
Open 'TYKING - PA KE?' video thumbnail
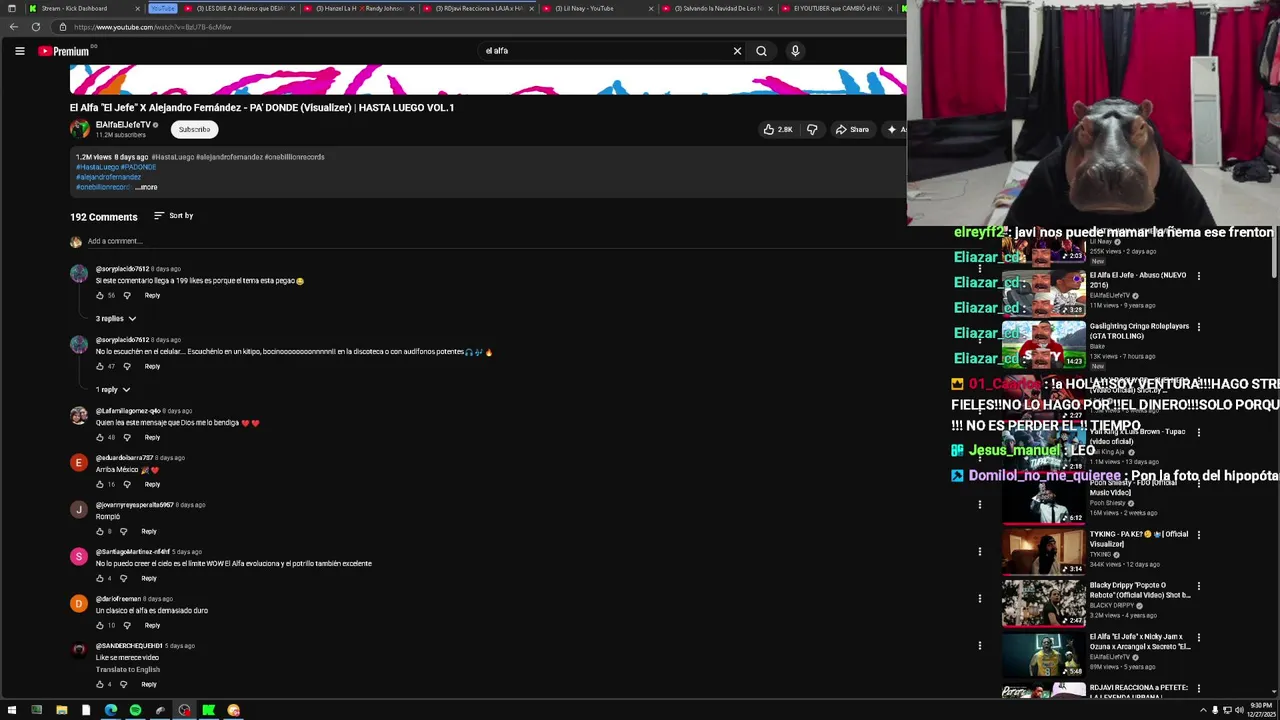pyautogui.click(x=1043, y=551)
